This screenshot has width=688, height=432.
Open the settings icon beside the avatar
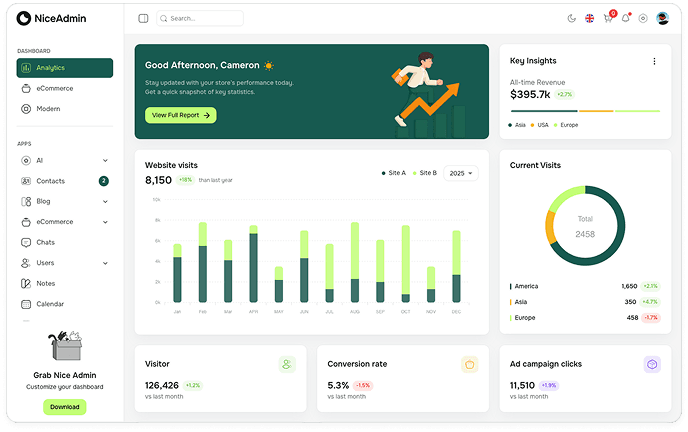click(643, 18)
